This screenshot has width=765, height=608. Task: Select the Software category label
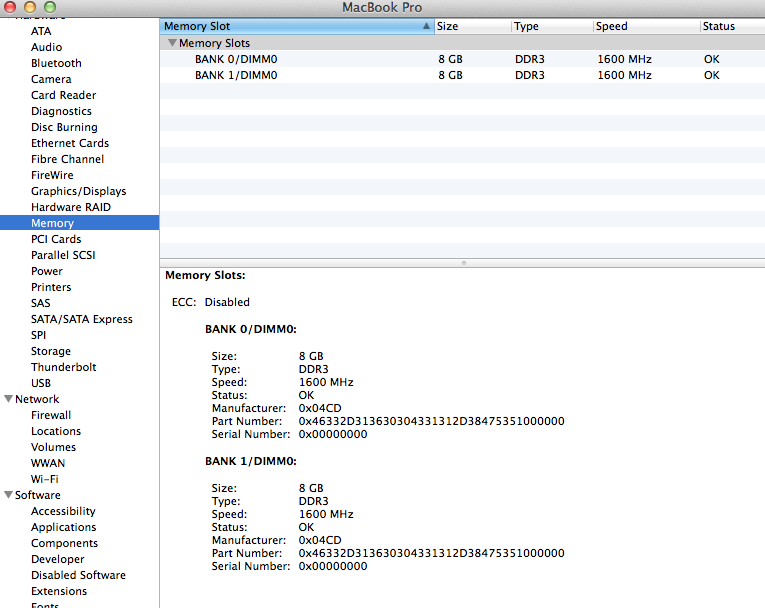point(38,495)
